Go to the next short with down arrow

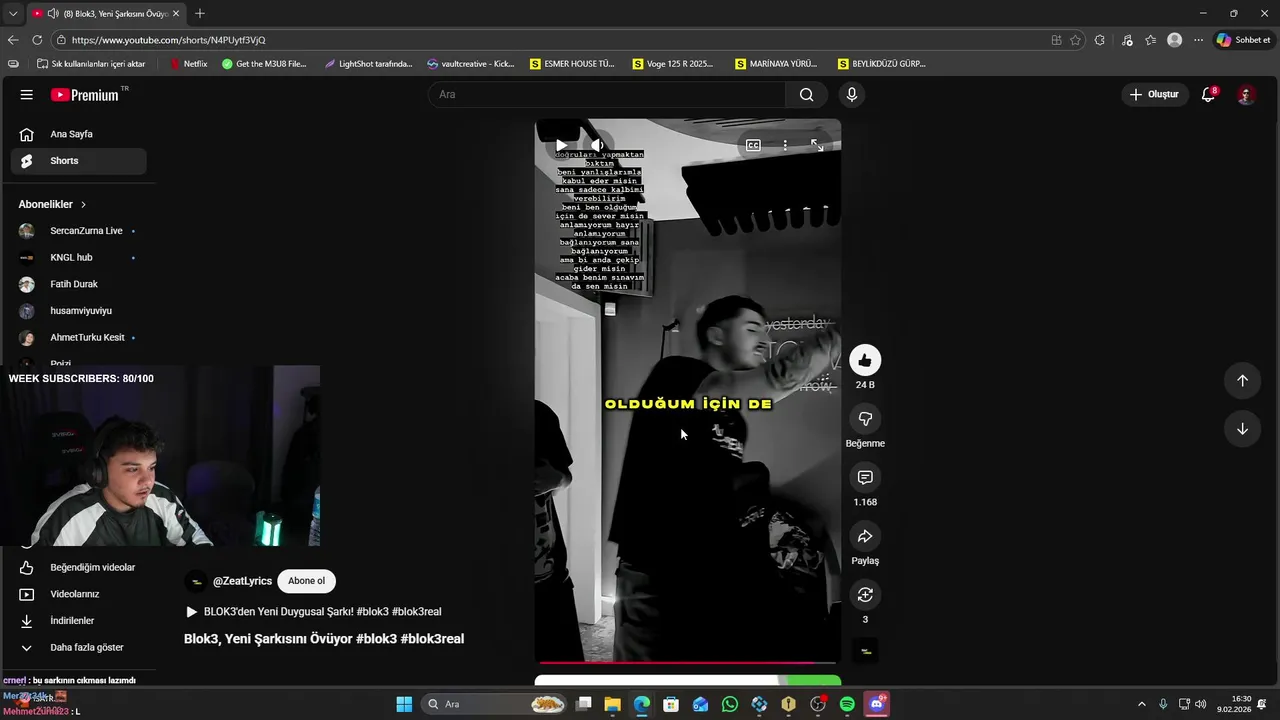click(x=1242, y=429)
